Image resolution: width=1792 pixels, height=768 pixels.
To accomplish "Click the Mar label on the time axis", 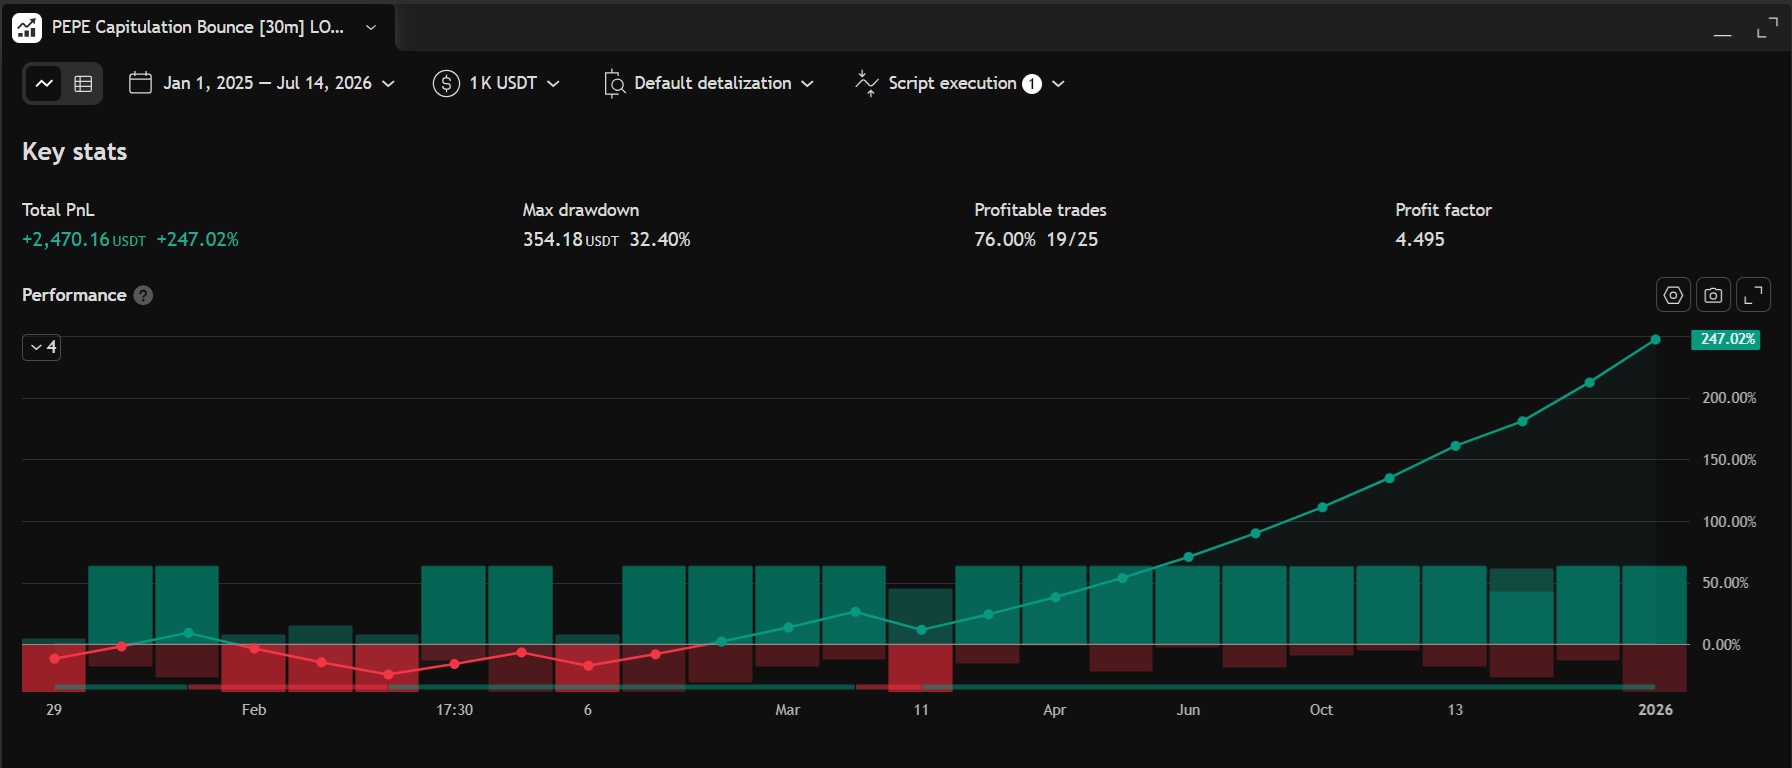I will [788, 710].
